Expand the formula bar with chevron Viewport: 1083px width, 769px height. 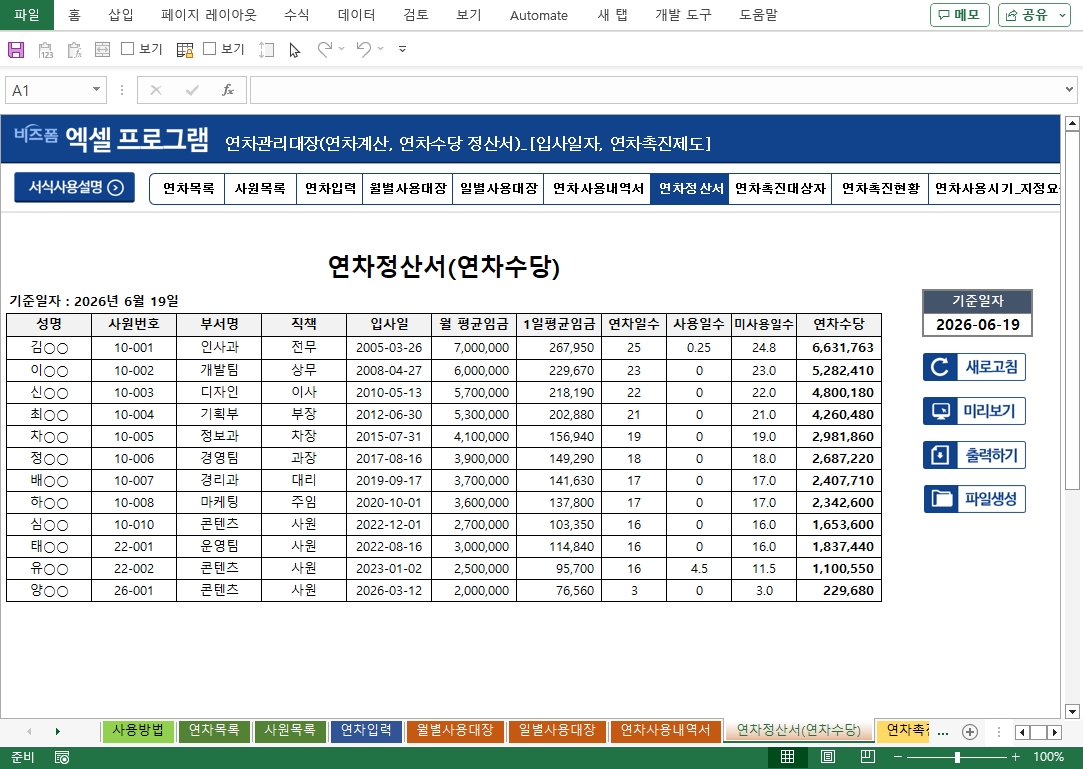1070,90
